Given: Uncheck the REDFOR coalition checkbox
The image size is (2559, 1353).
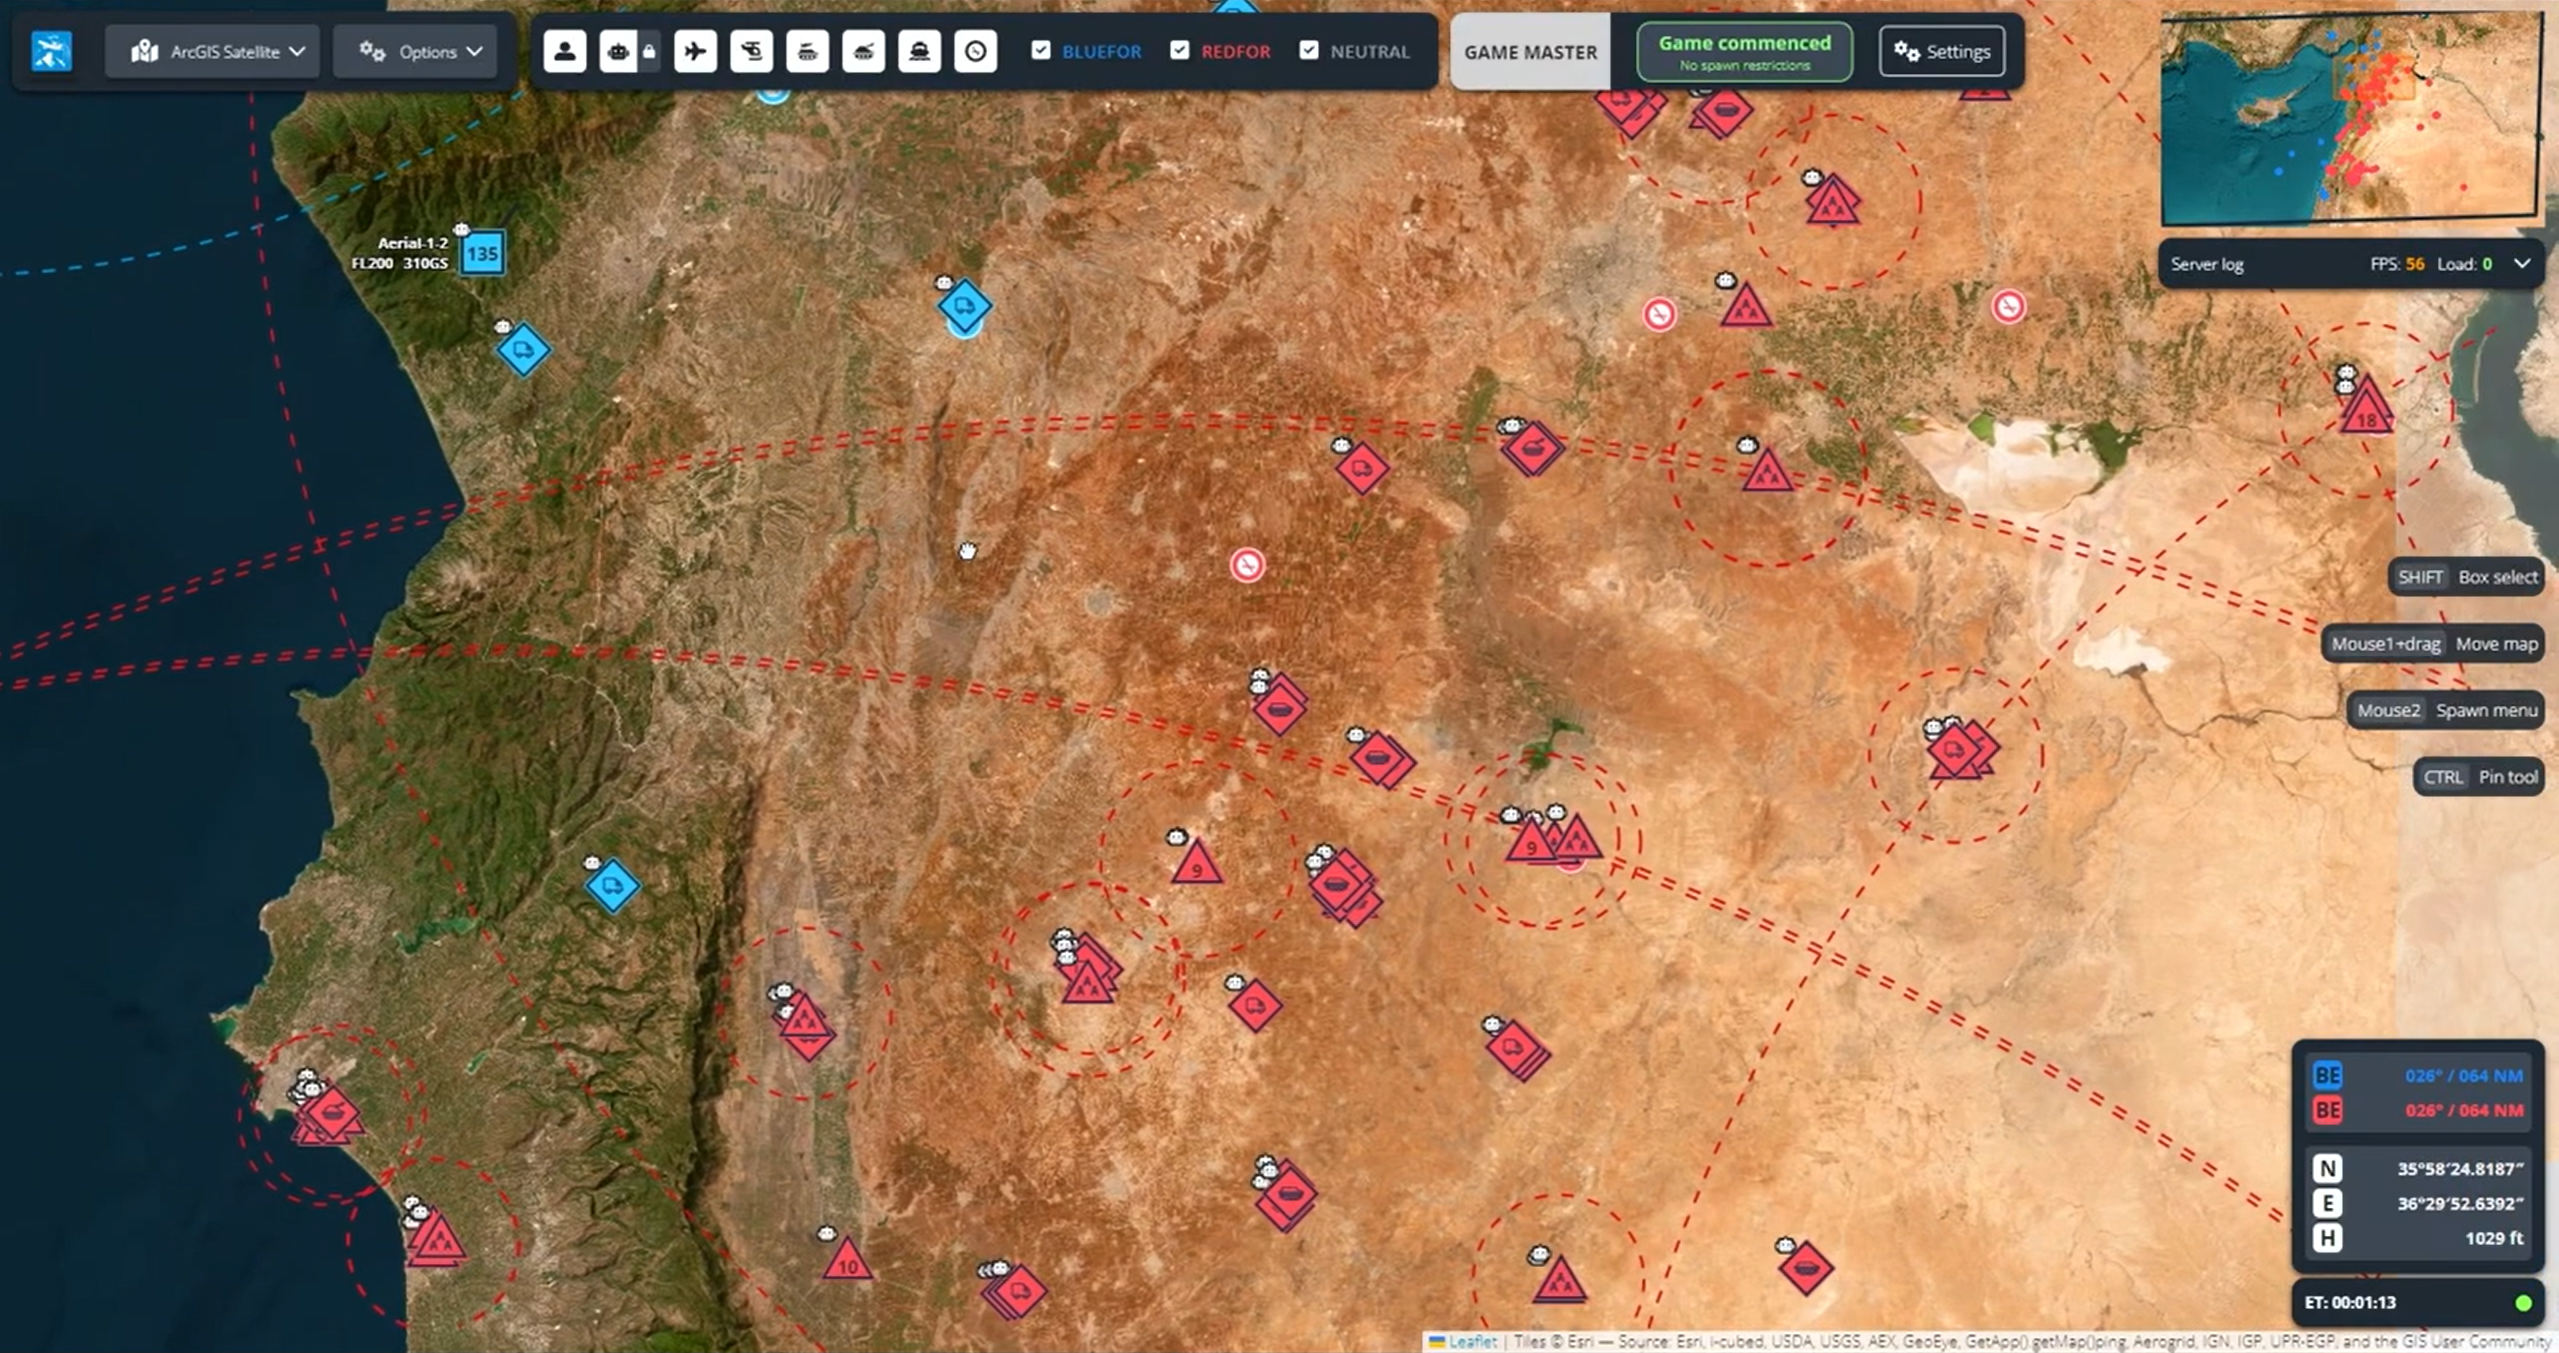Looking at the screenshot, I should (1180, 50).
